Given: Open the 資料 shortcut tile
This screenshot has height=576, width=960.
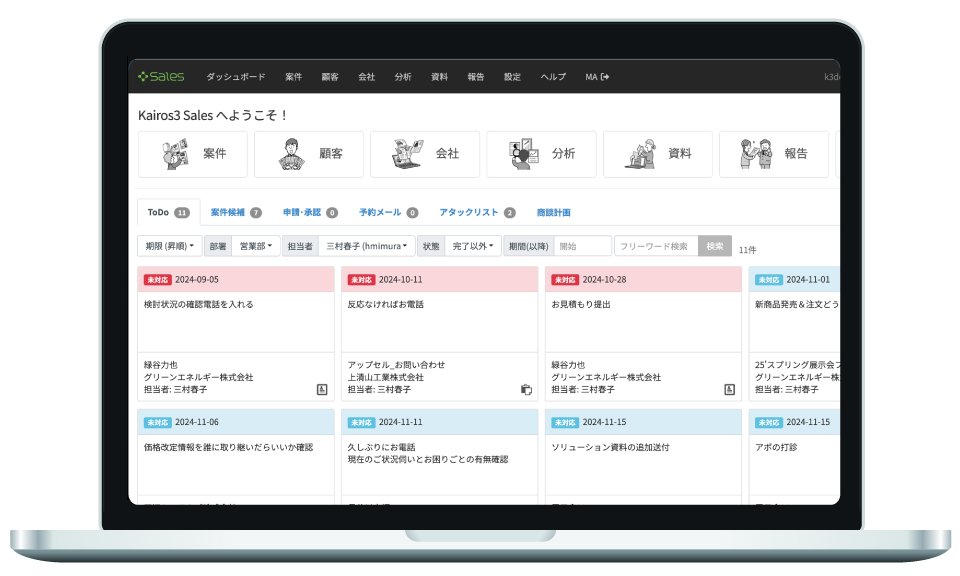Looking at the screenshot, I should (x=657, y=154).
